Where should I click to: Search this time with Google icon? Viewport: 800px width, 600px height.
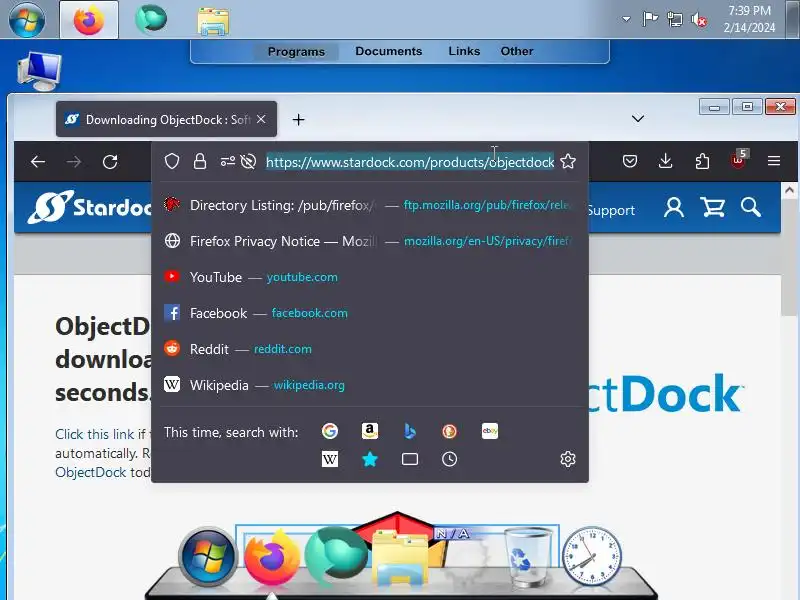pyautogui.click(x=330, y=431)
